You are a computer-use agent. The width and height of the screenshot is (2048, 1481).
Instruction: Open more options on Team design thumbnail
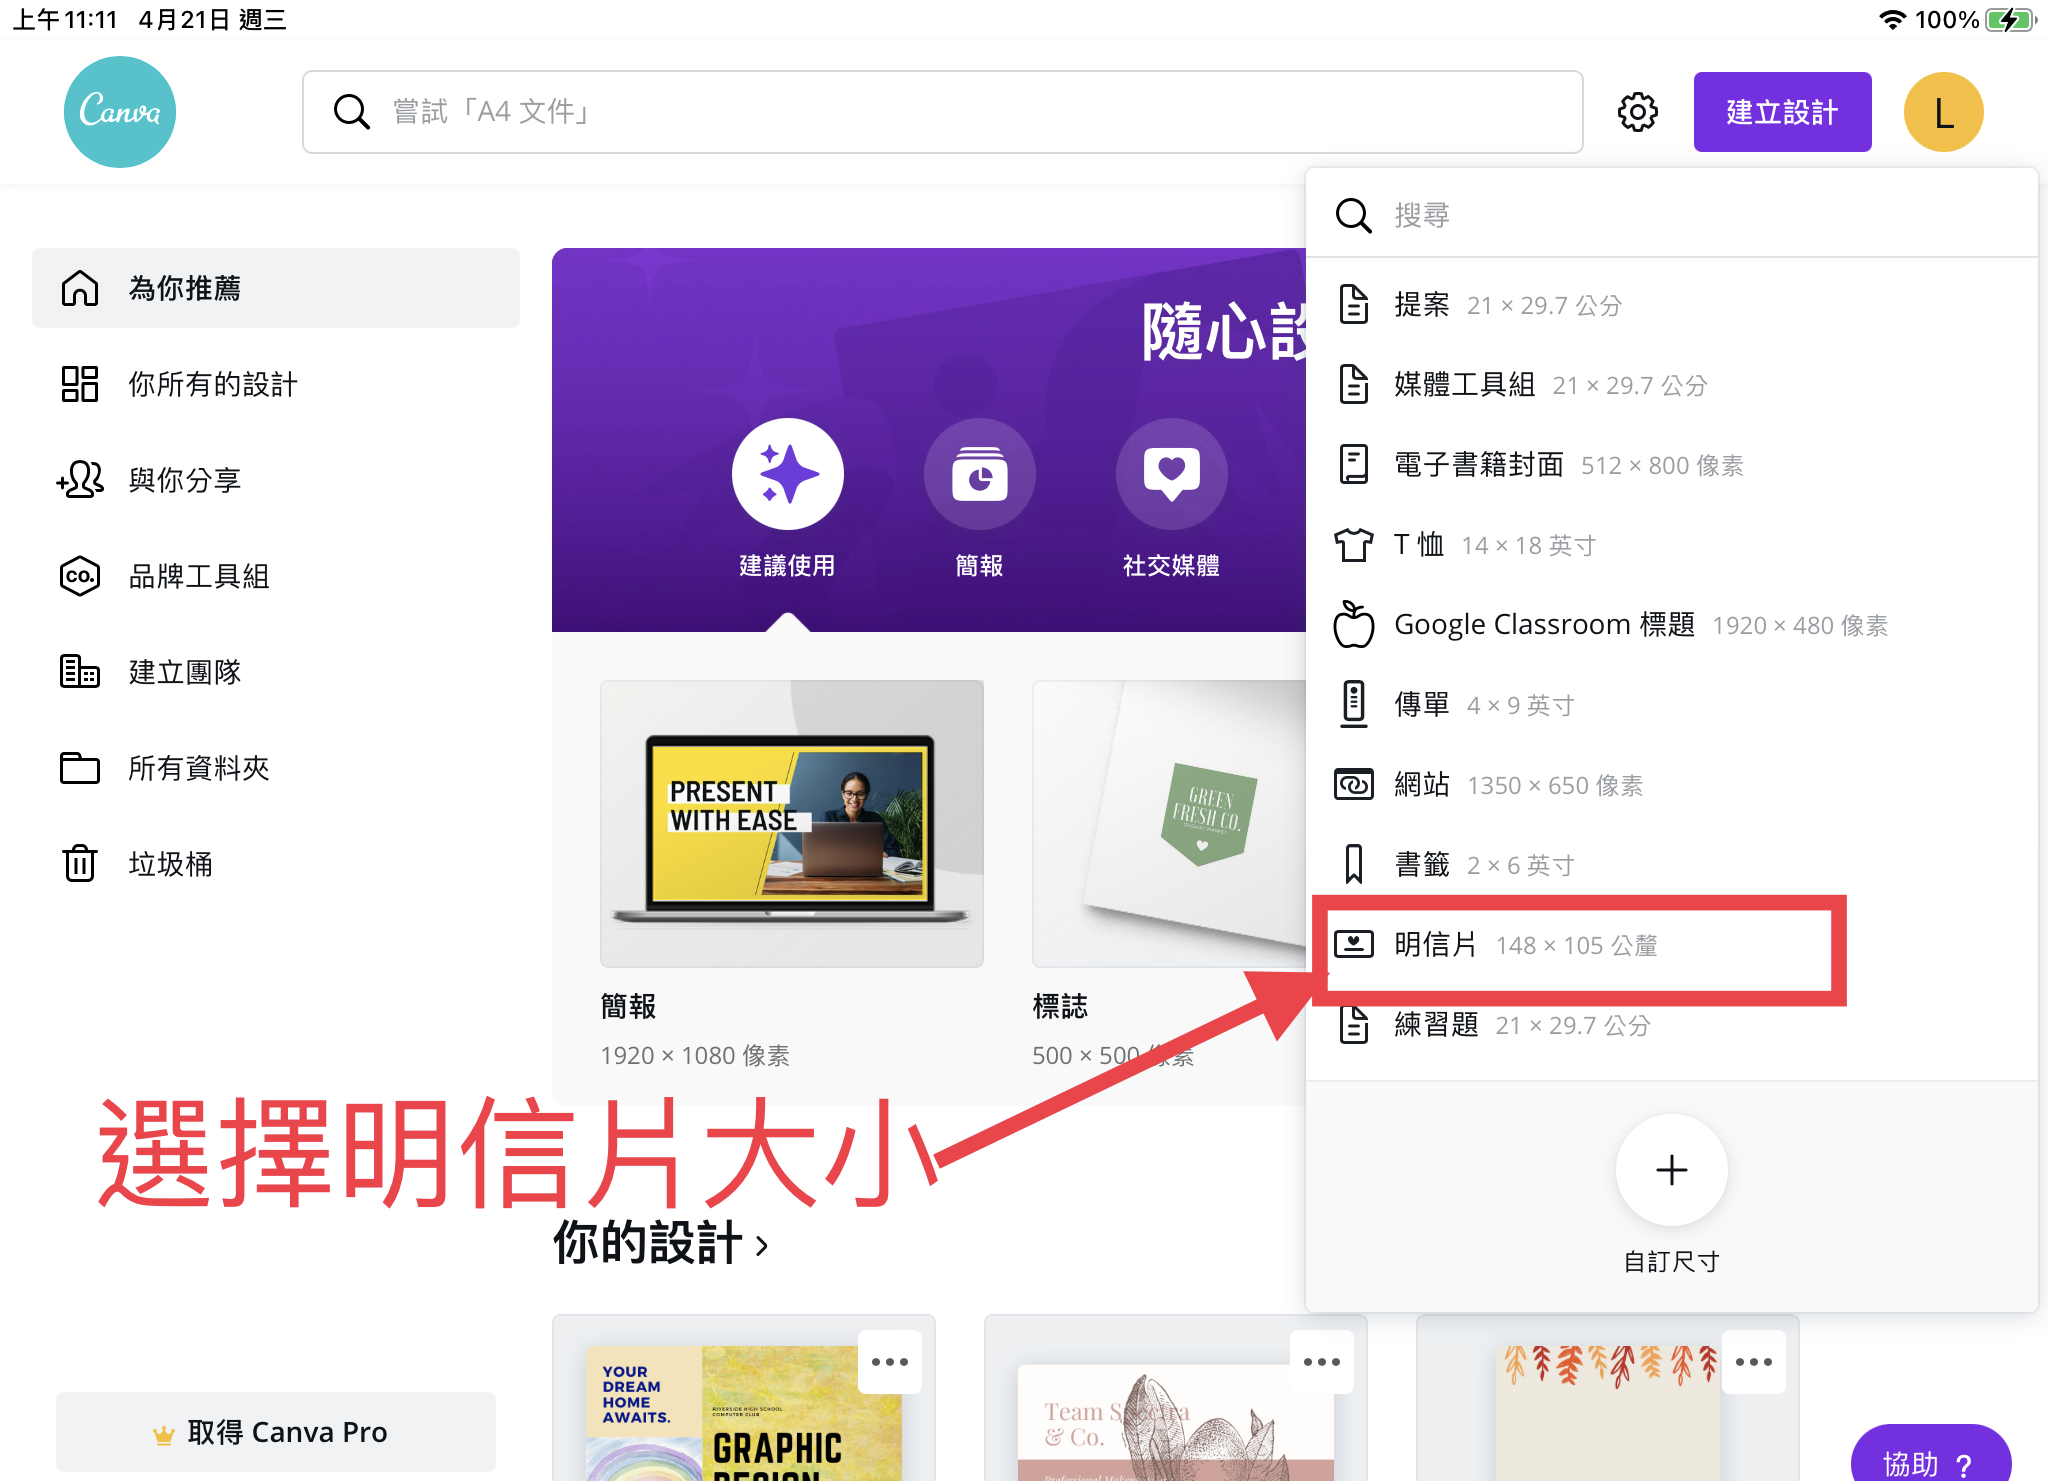[x=1321, y=1362]
